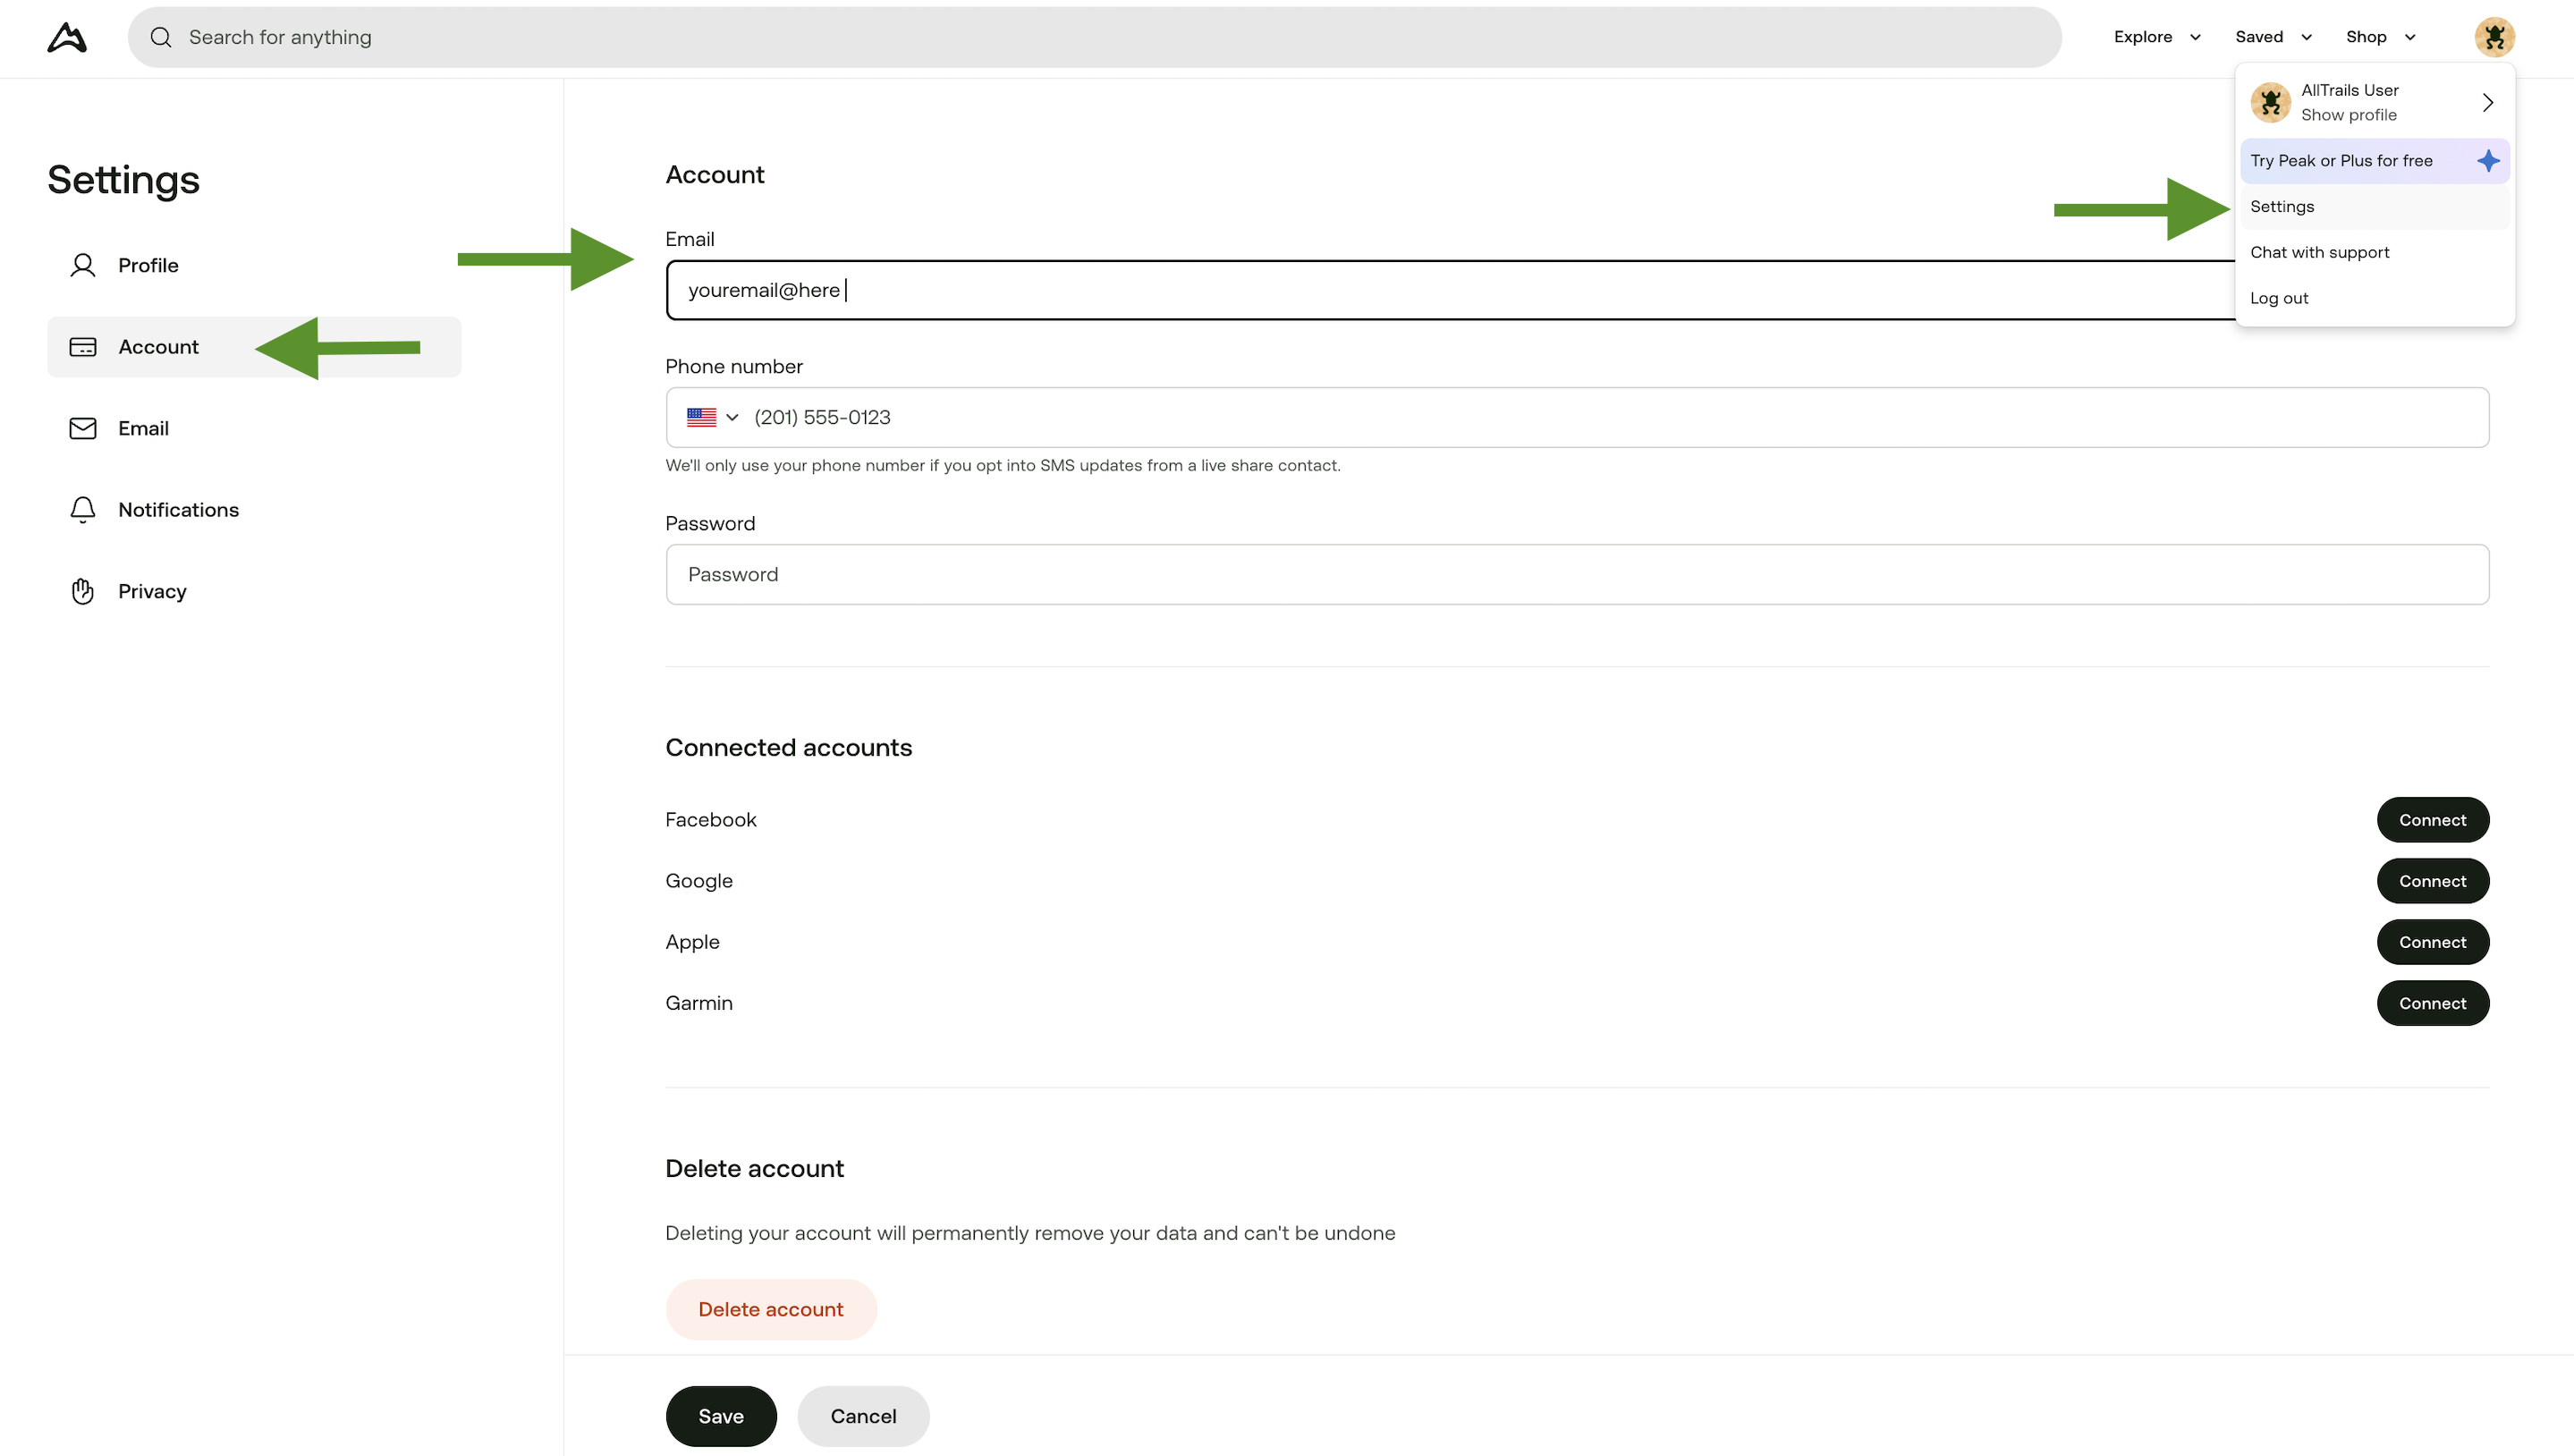The height and width of the screenshot is (1456, 2574).
Task: Click Show profile link
Action: pyautogui.click(x=2348, y=115)
